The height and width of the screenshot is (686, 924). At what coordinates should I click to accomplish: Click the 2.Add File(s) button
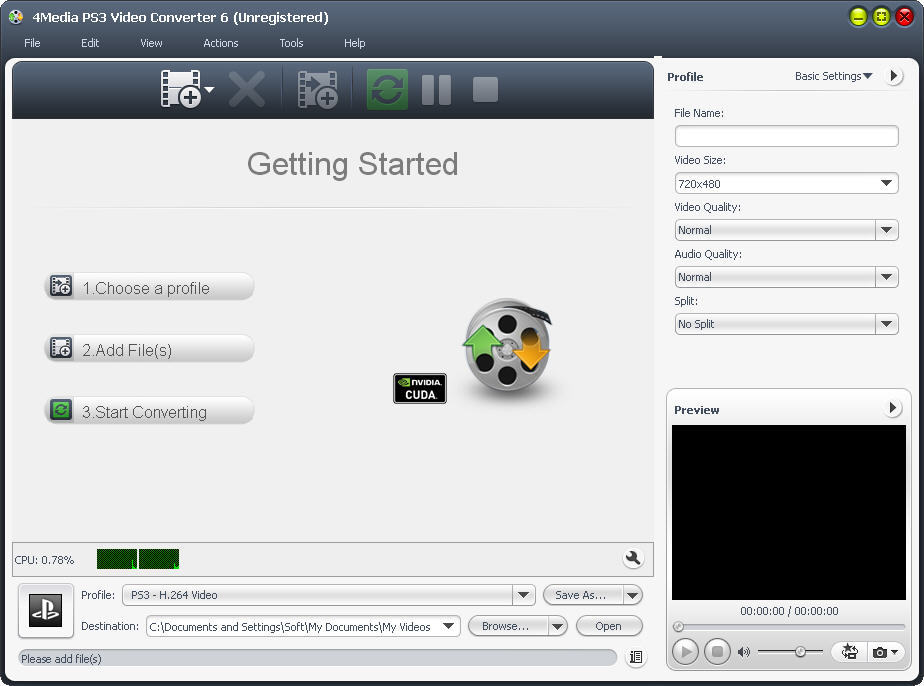150,349
